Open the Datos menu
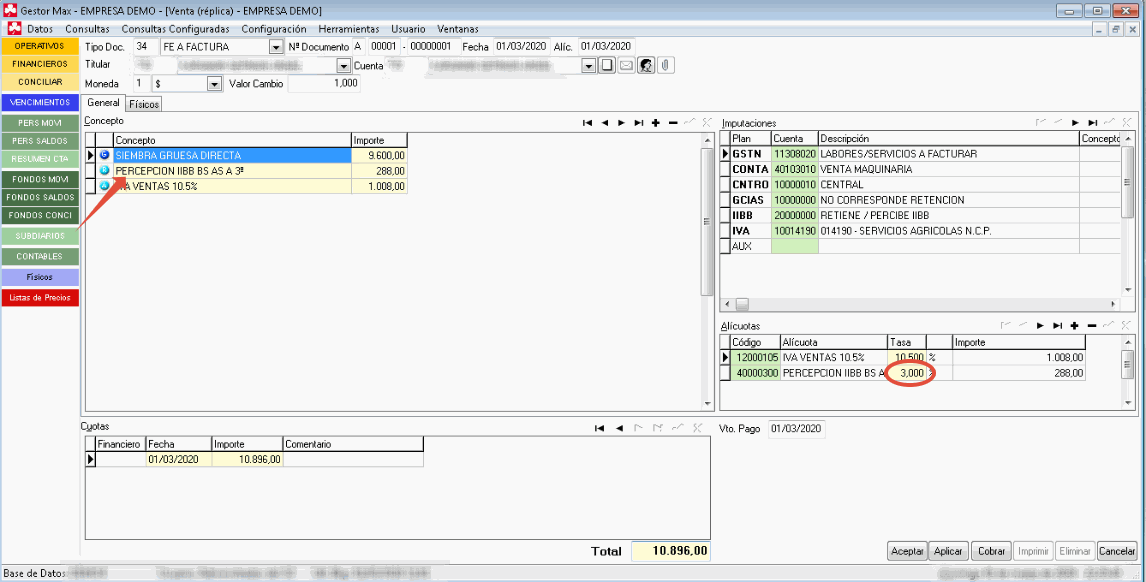Viewport: 1146px width, 582px height. [x=40, y=29]
